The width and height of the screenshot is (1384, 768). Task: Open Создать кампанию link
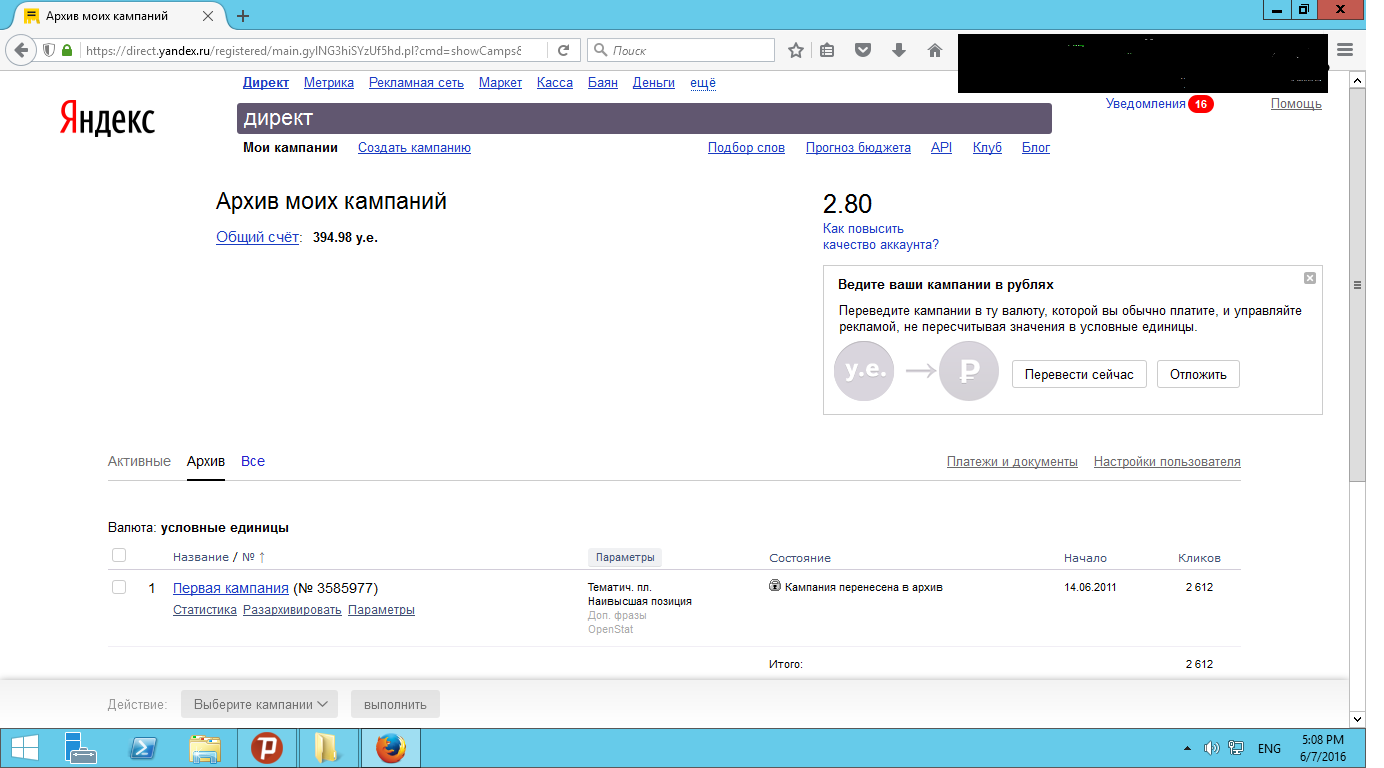[414, 147]
